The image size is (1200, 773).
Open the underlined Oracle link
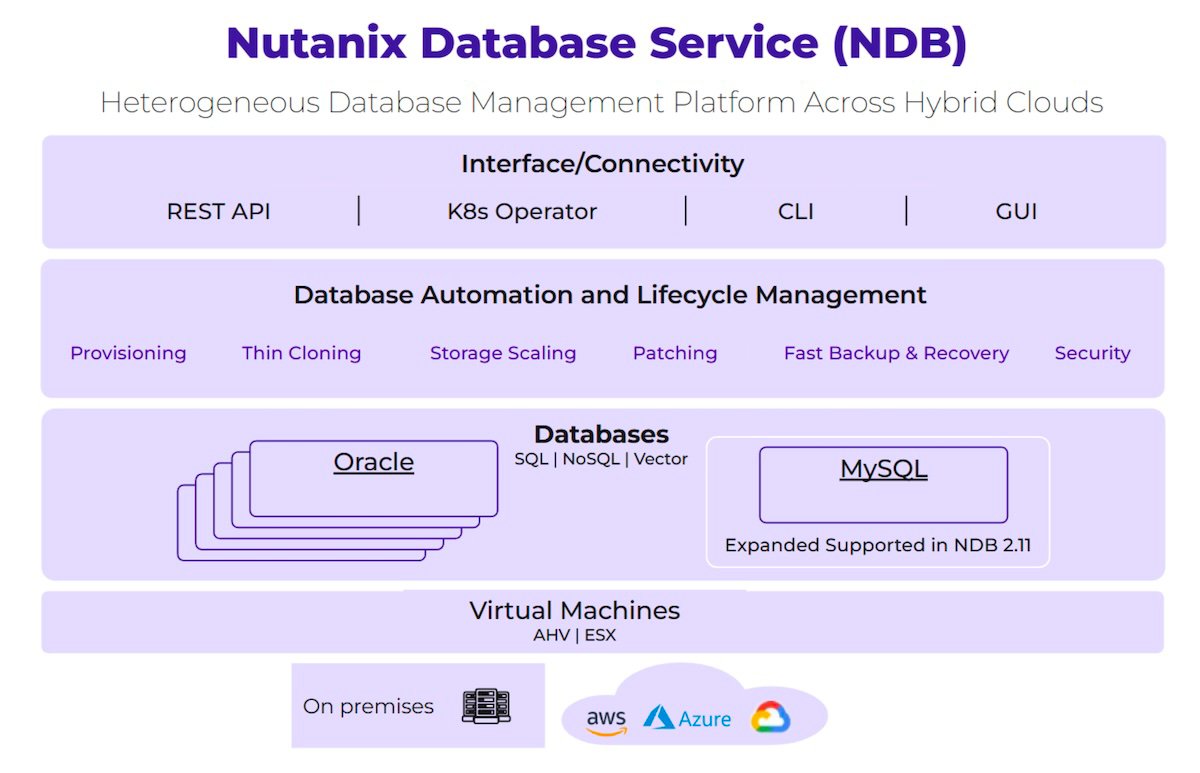pyautogui.click(x=374, y=462)
